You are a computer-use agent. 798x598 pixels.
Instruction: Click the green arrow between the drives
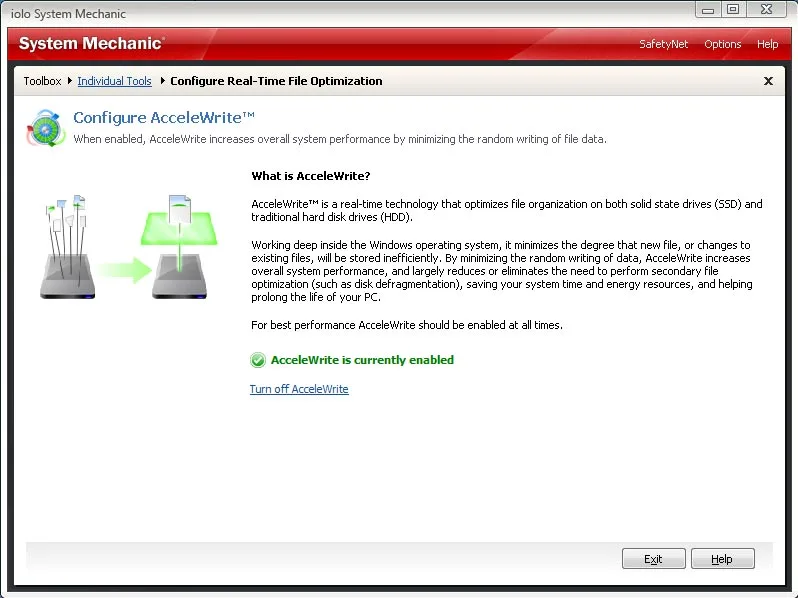(x=124, y=270)
